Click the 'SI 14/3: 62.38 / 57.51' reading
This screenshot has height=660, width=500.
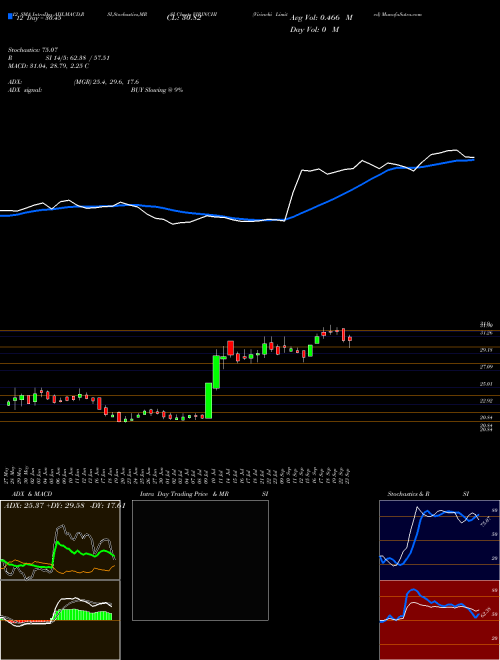point(77,58)
